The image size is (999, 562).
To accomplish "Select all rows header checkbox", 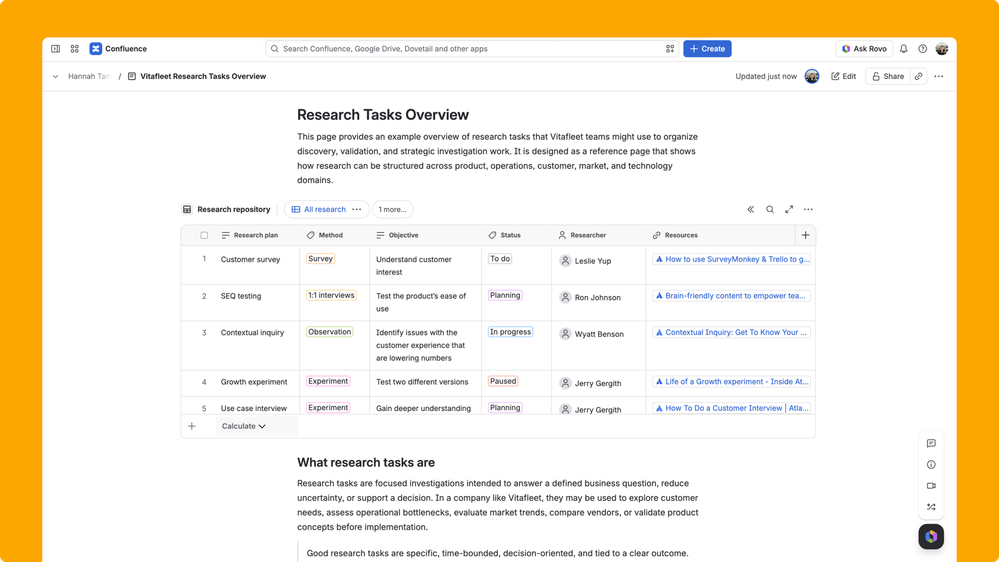I will tap(204, 235).
